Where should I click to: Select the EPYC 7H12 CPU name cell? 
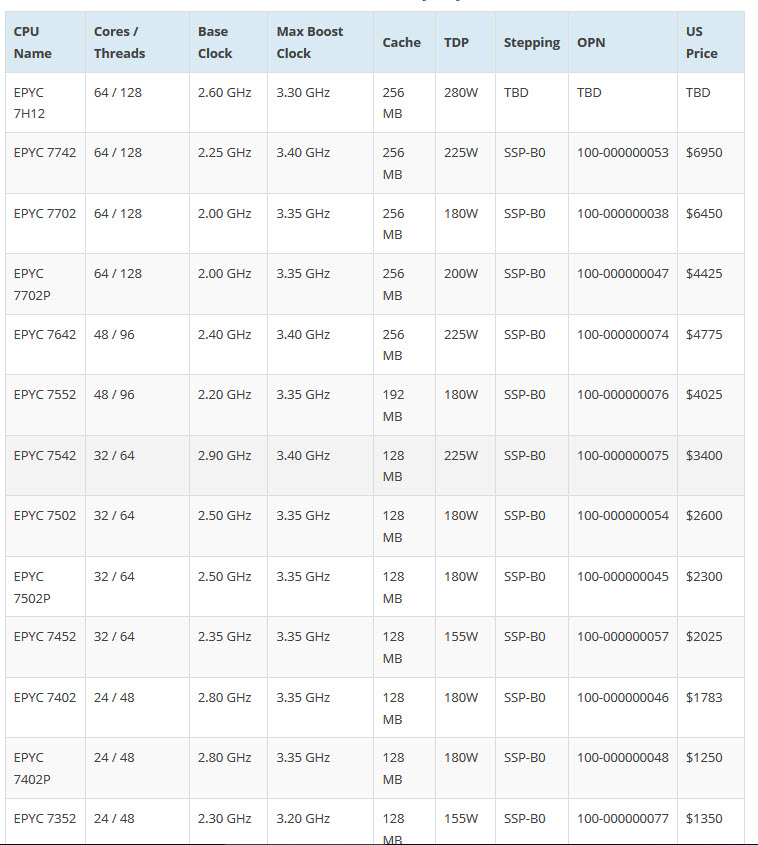(x=45, y=103)
